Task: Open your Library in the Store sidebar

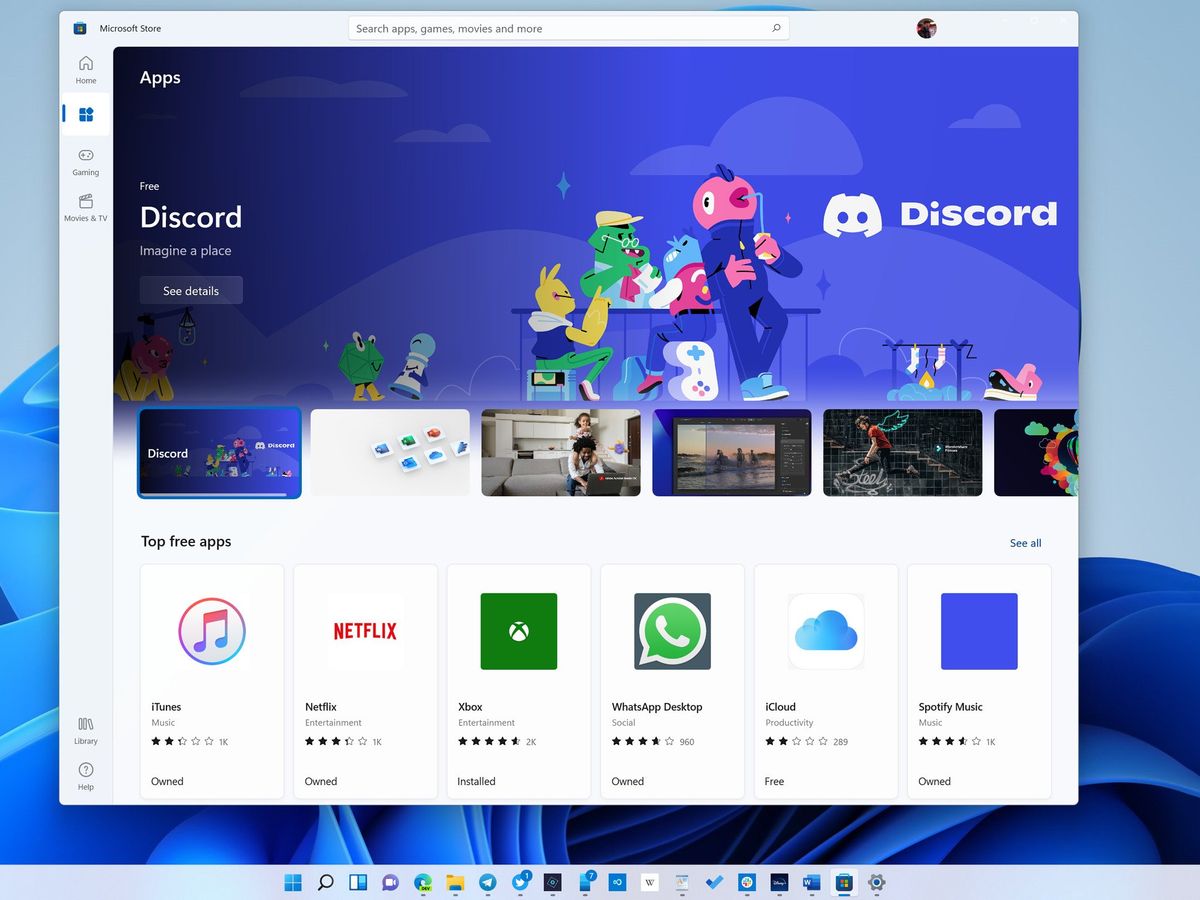Action: (85, 730)
